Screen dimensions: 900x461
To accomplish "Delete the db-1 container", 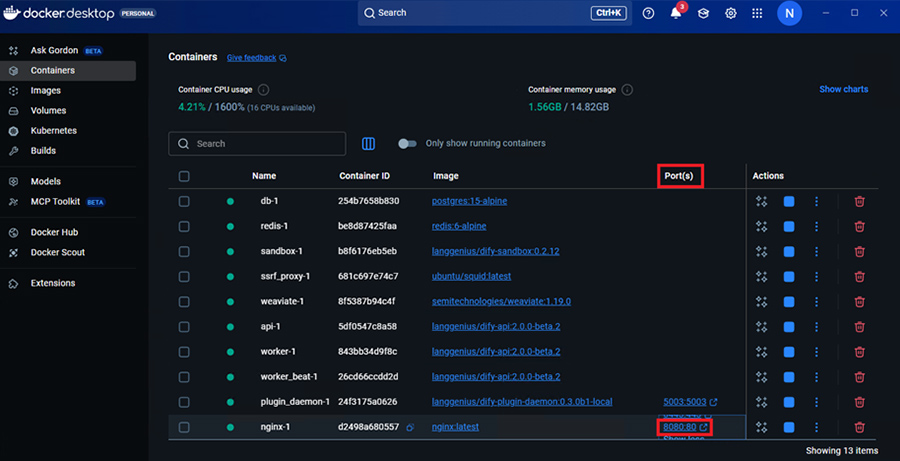I will pyautogui.click(x=859, y=201).
